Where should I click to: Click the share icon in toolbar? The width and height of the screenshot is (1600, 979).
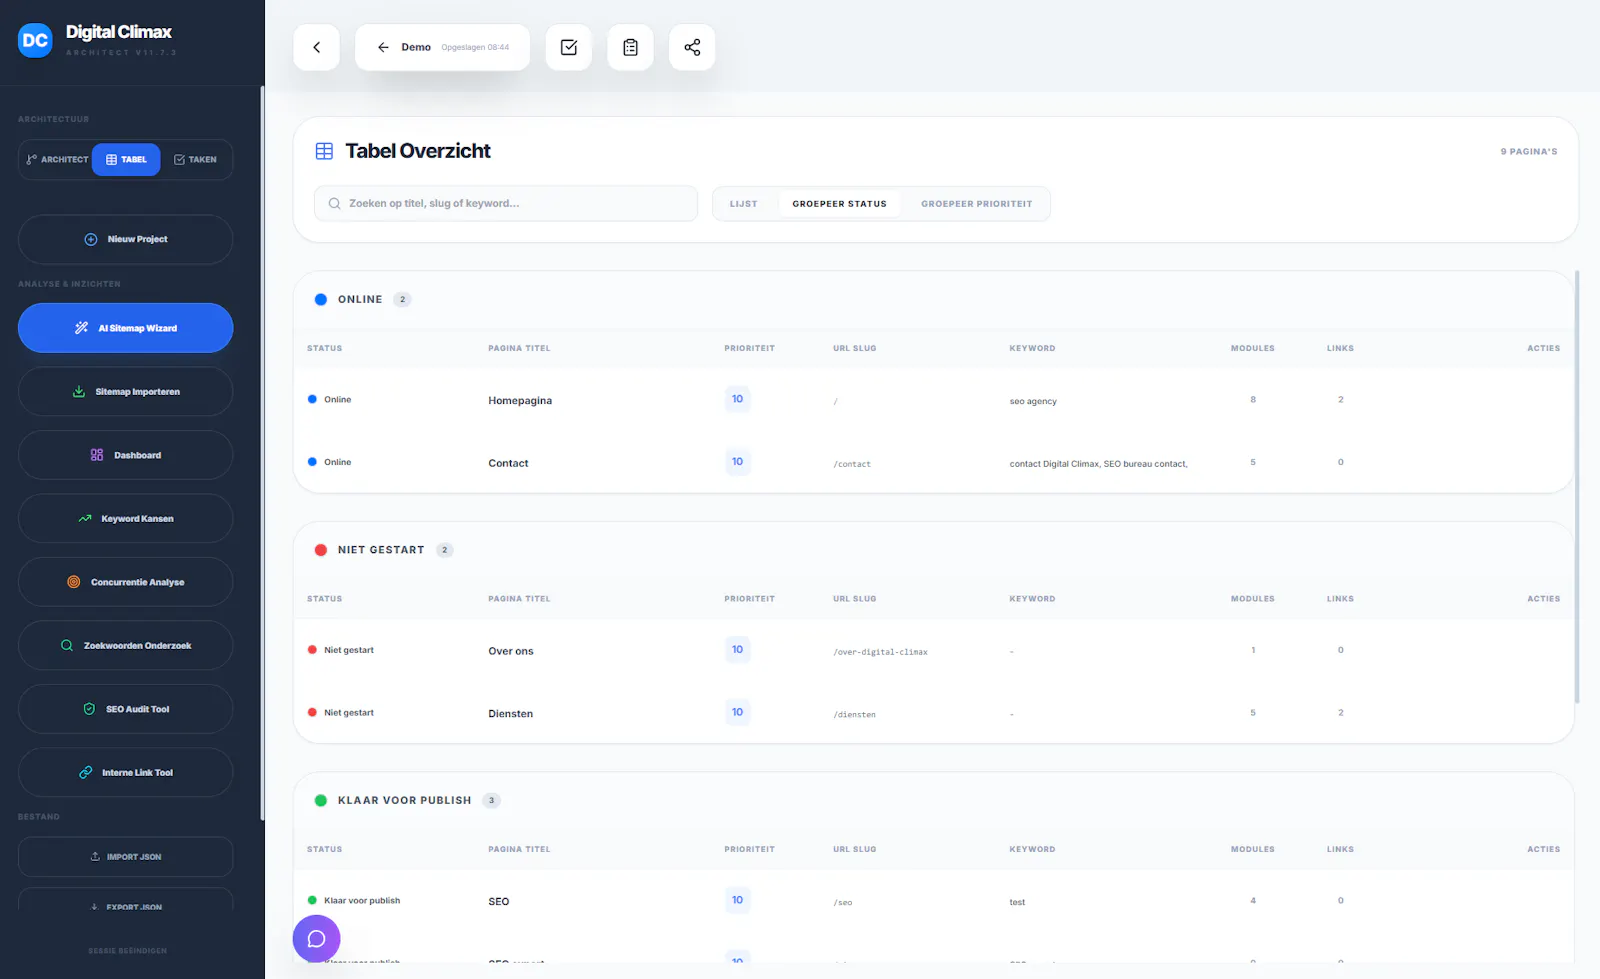tap(692, 47)
